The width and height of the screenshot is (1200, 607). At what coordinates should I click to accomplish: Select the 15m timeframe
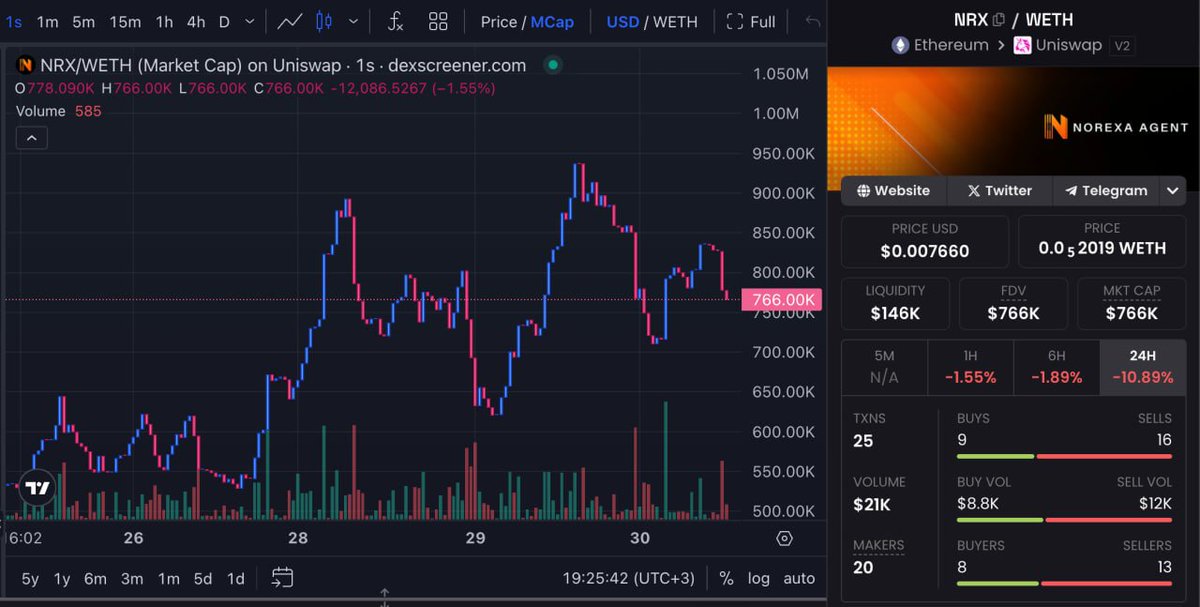[x=125, y=21]
